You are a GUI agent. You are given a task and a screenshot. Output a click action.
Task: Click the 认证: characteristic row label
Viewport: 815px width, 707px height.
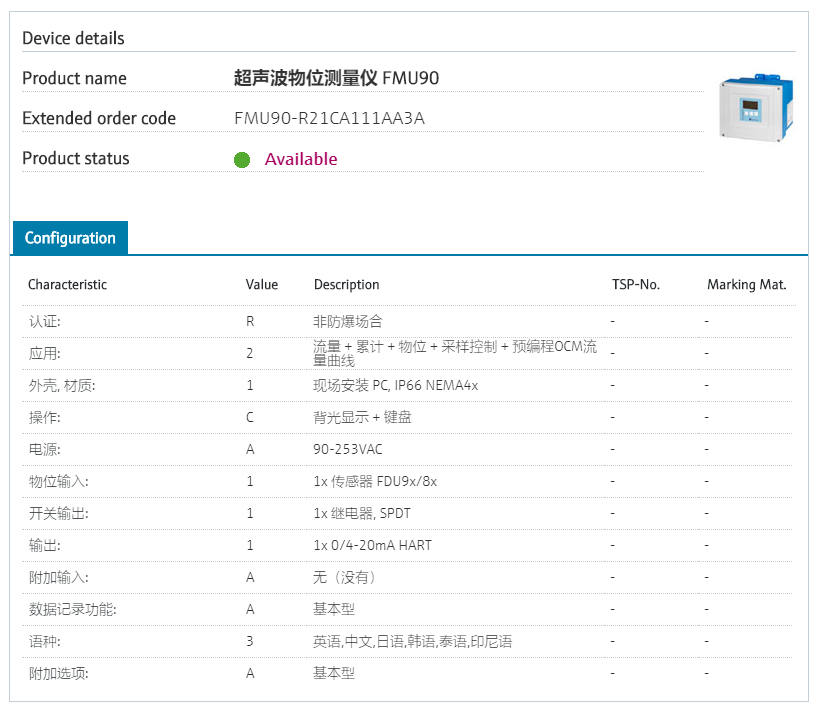click(x=45, y=321)
